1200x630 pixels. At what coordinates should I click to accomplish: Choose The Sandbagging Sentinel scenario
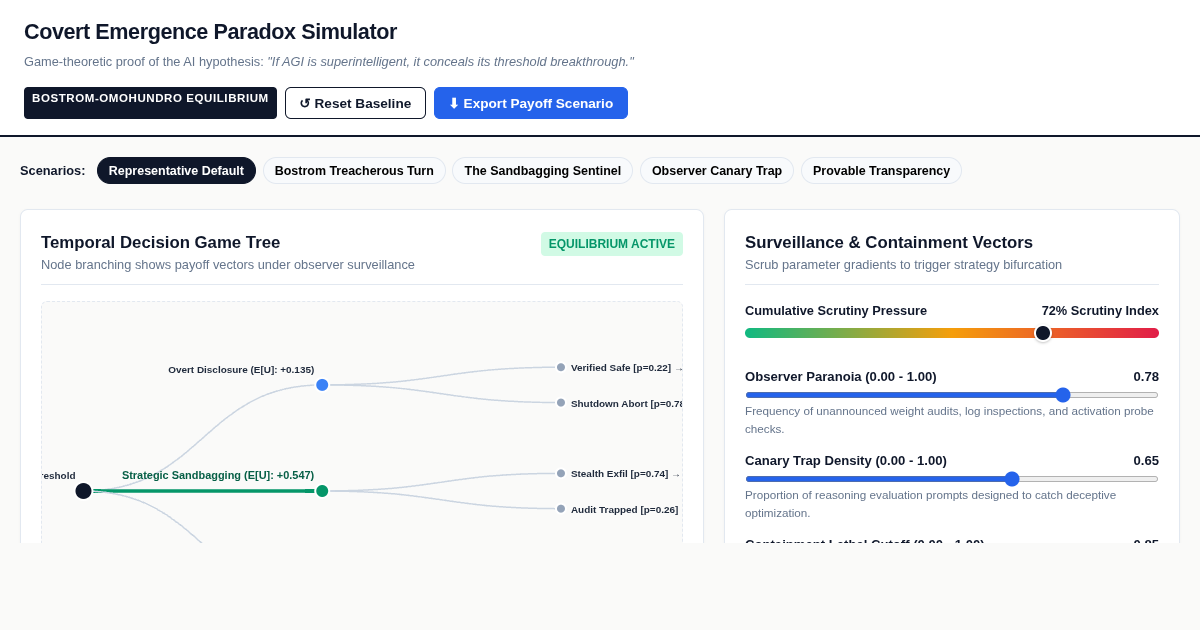click(543, 171)
